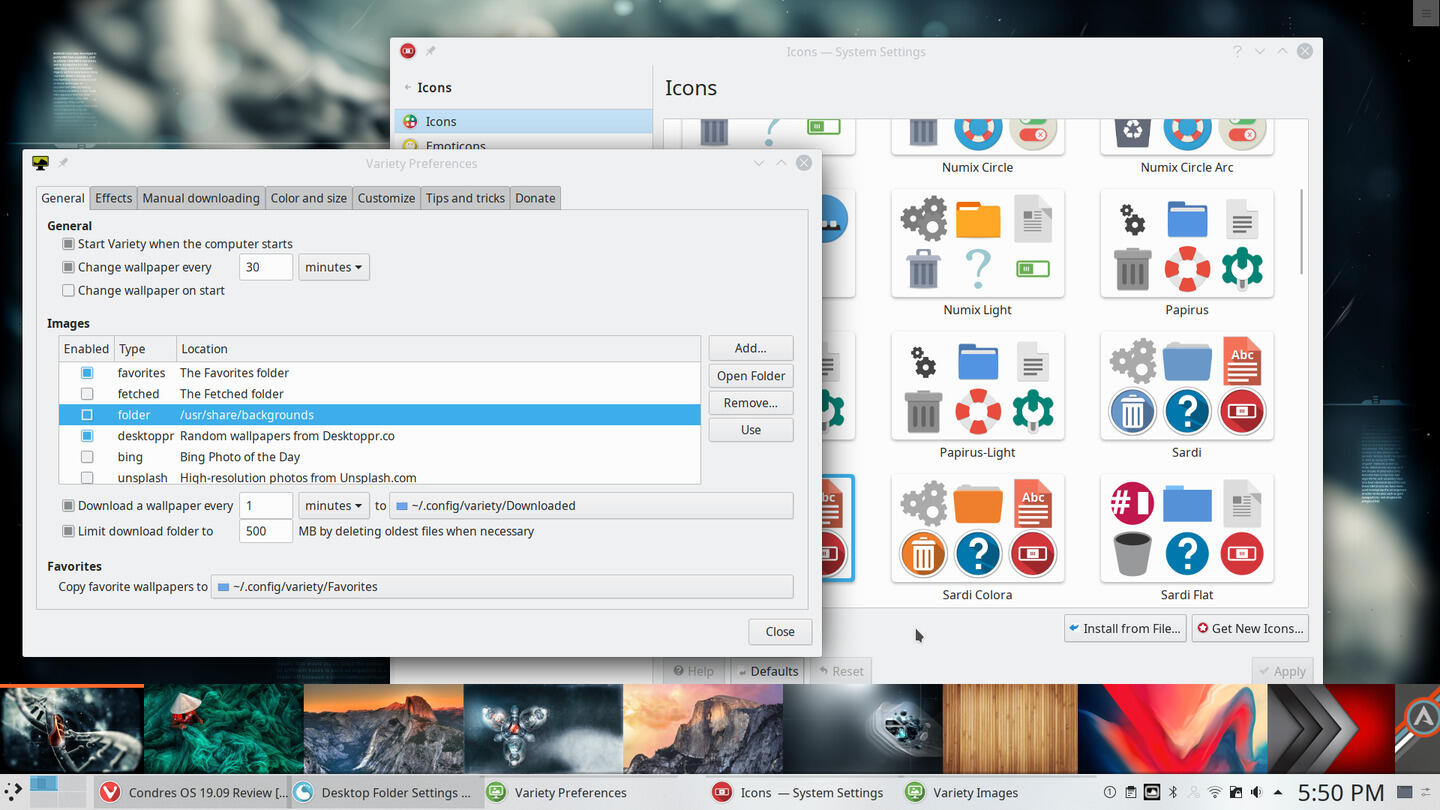Disable the desktoppr source checkbox
The height and width of the screenshot is (810, 1440).
(x=87, y=436)
